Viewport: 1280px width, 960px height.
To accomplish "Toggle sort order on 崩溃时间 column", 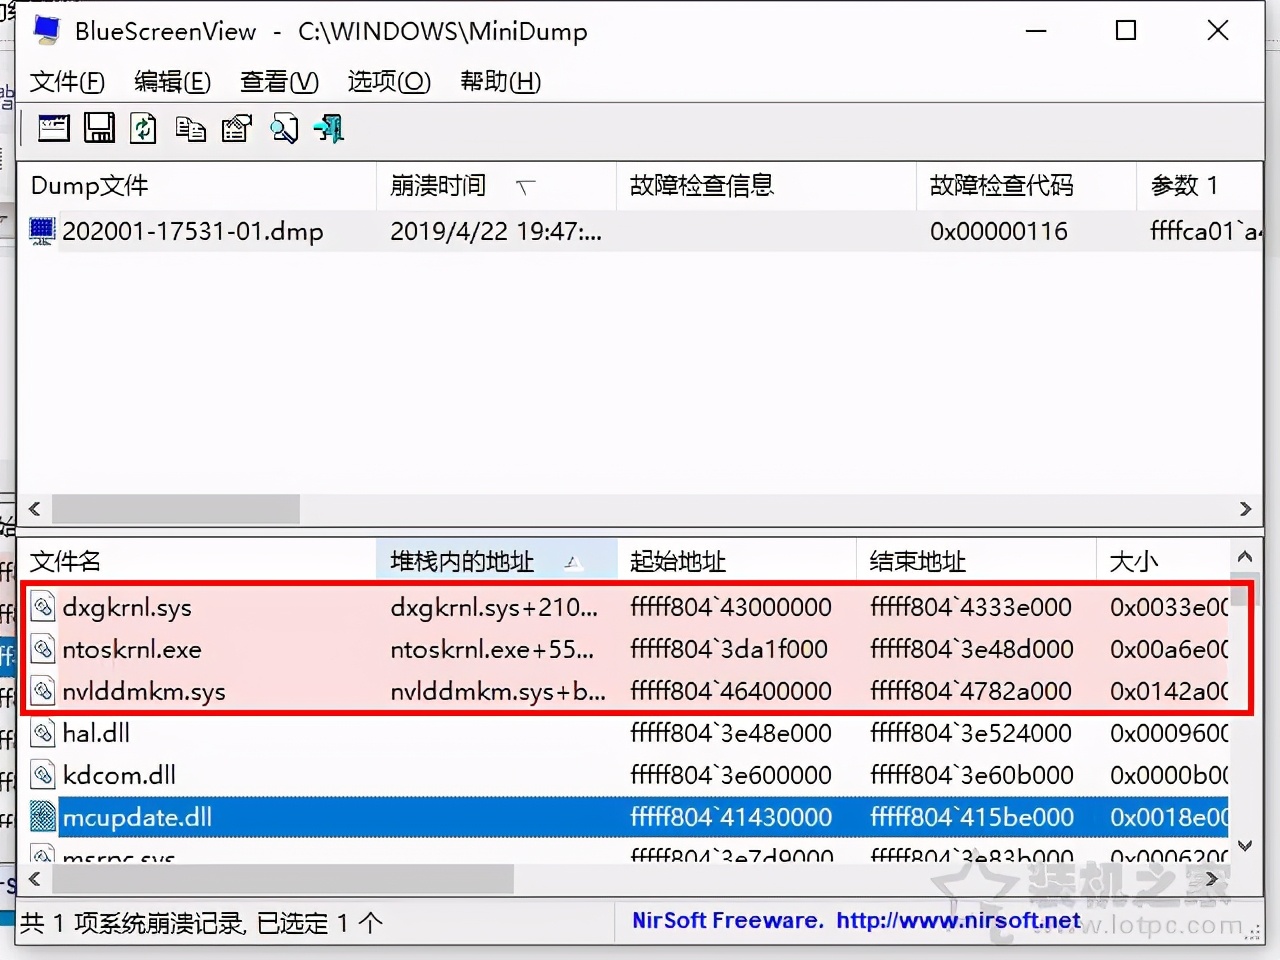I will coord(438,185).
